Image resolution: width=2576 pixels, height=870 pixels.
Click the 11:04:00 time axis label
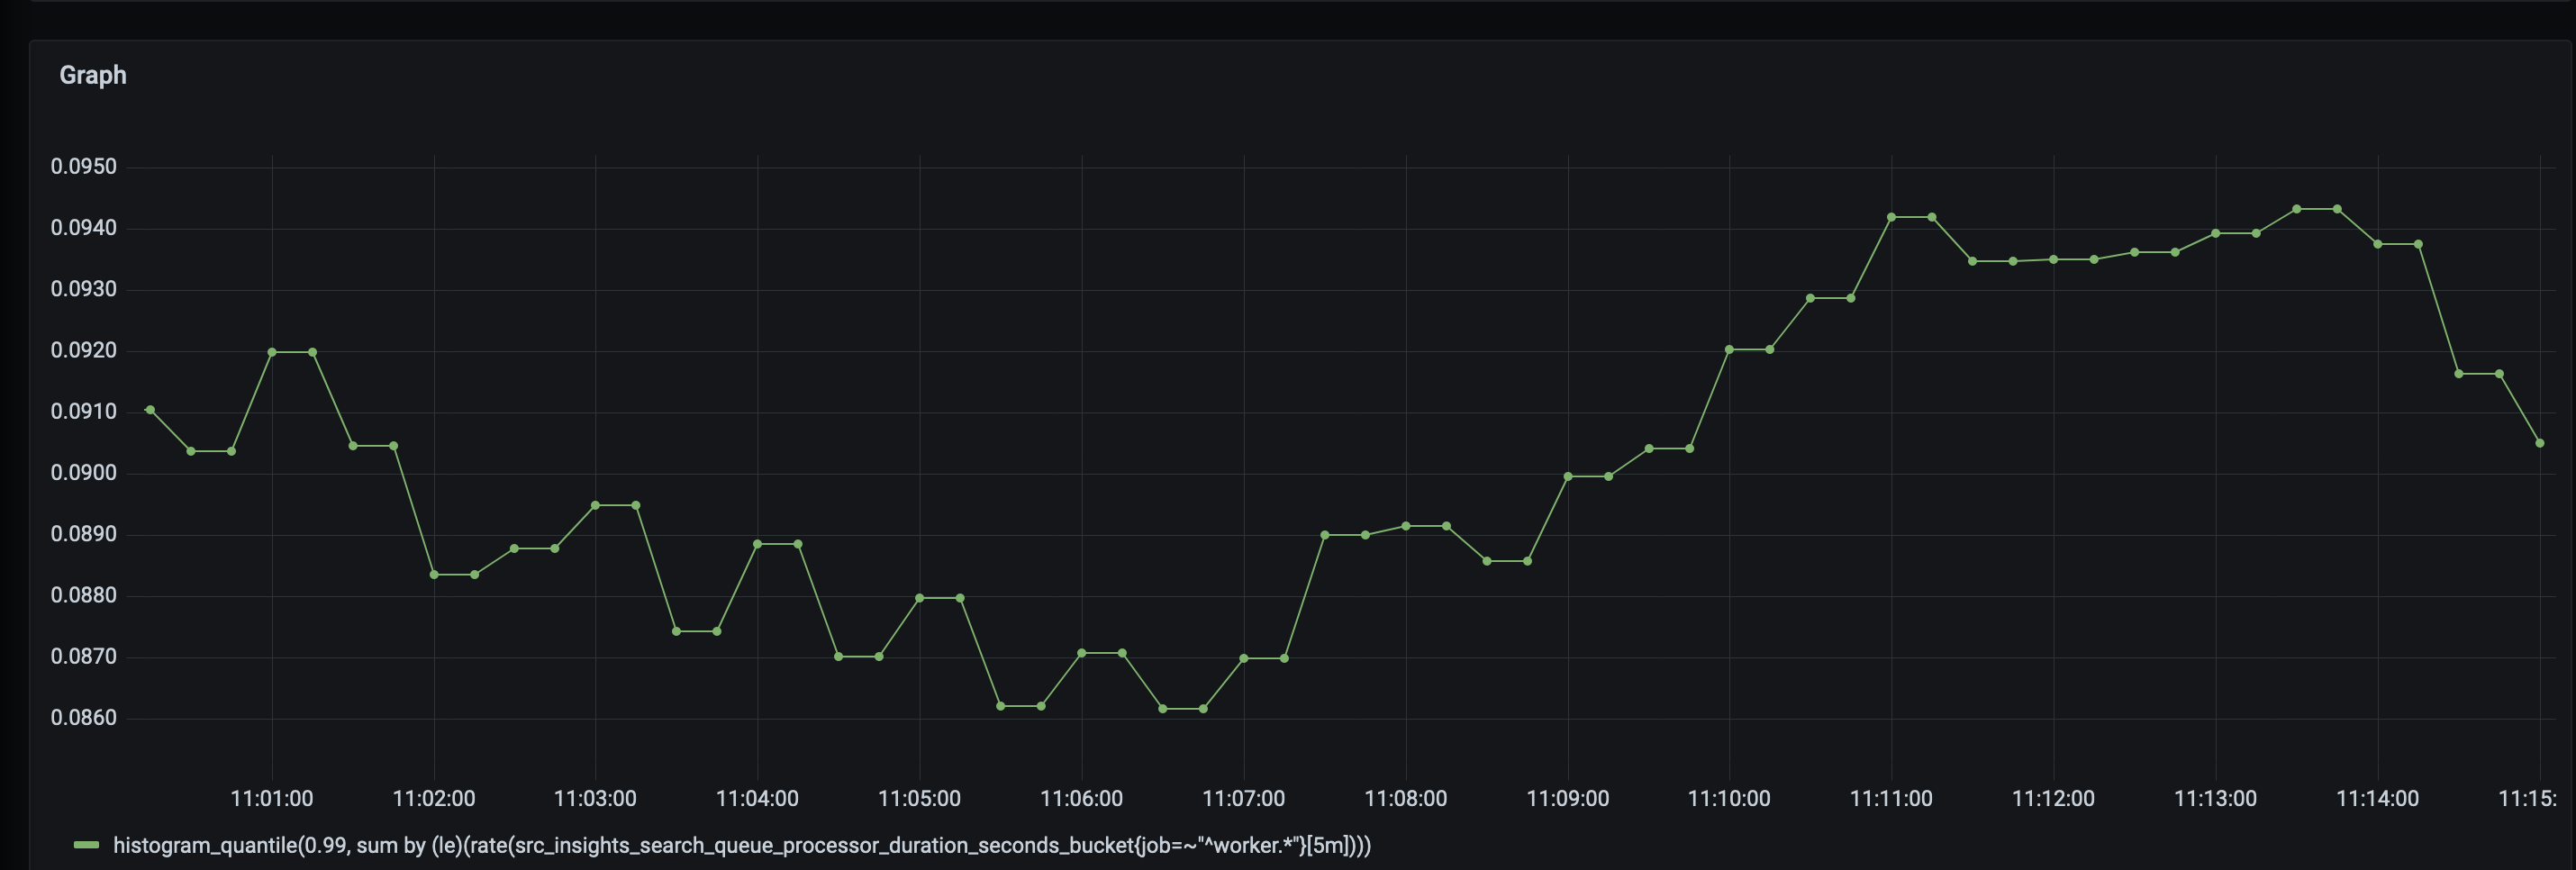click(757, 799)
